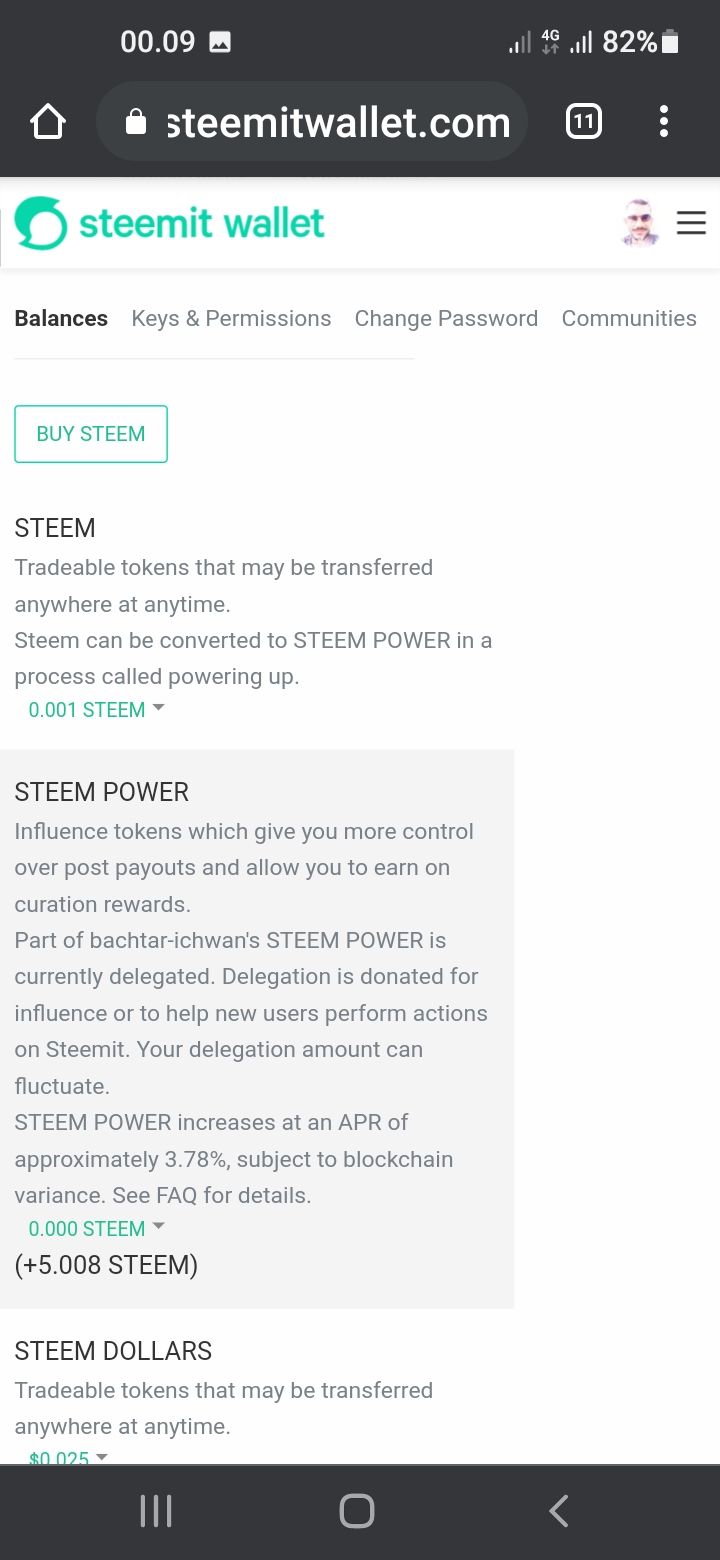Open the user profile avatar
The height and width of the screenshot is (1560, 720).
pyautogui.click(x=639, y=222)
